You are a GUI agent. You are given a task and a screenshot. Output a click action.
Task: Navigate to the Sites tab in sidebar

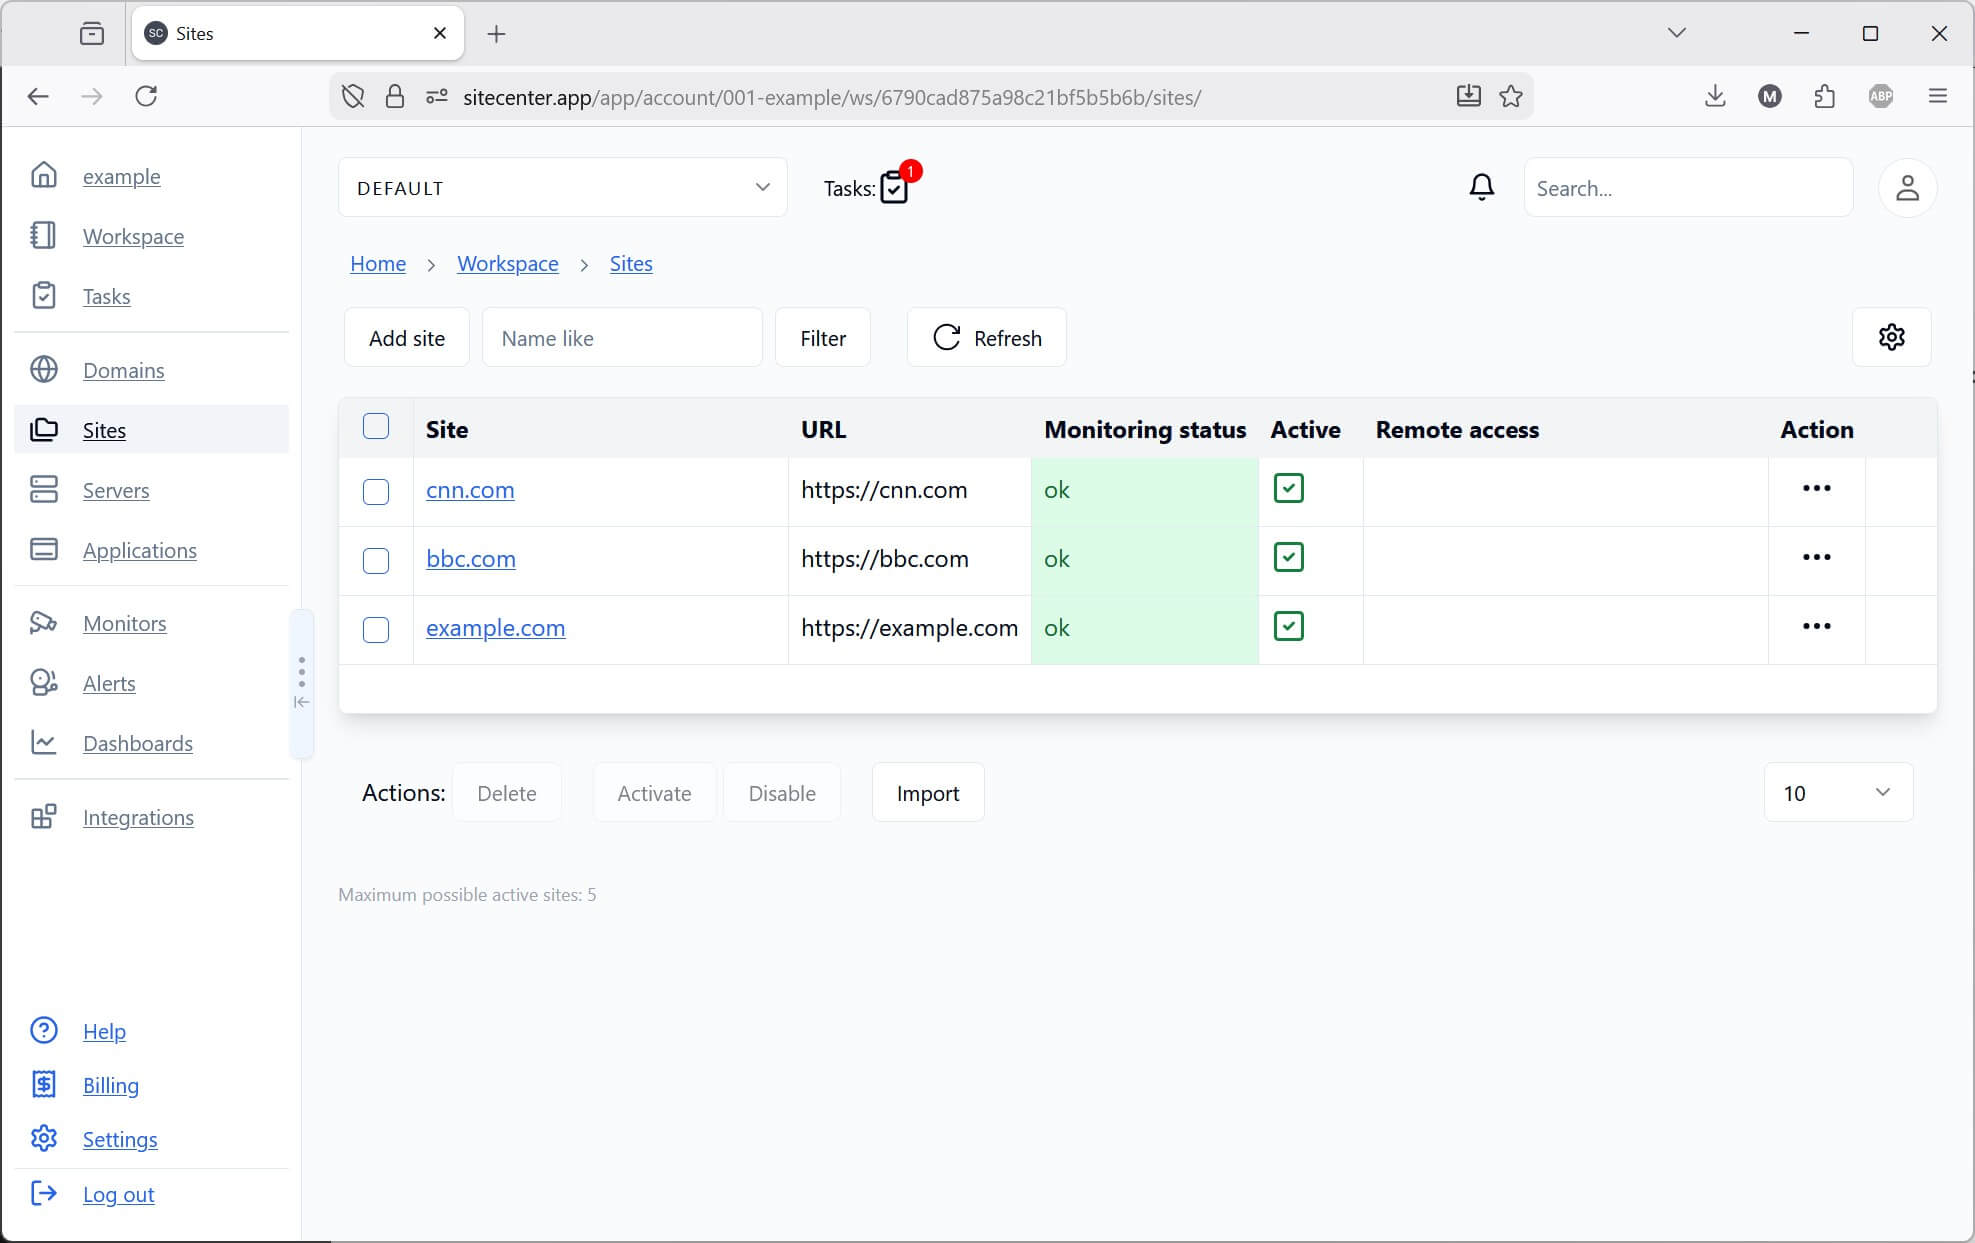pyautogui.click(x=103, y=430)
